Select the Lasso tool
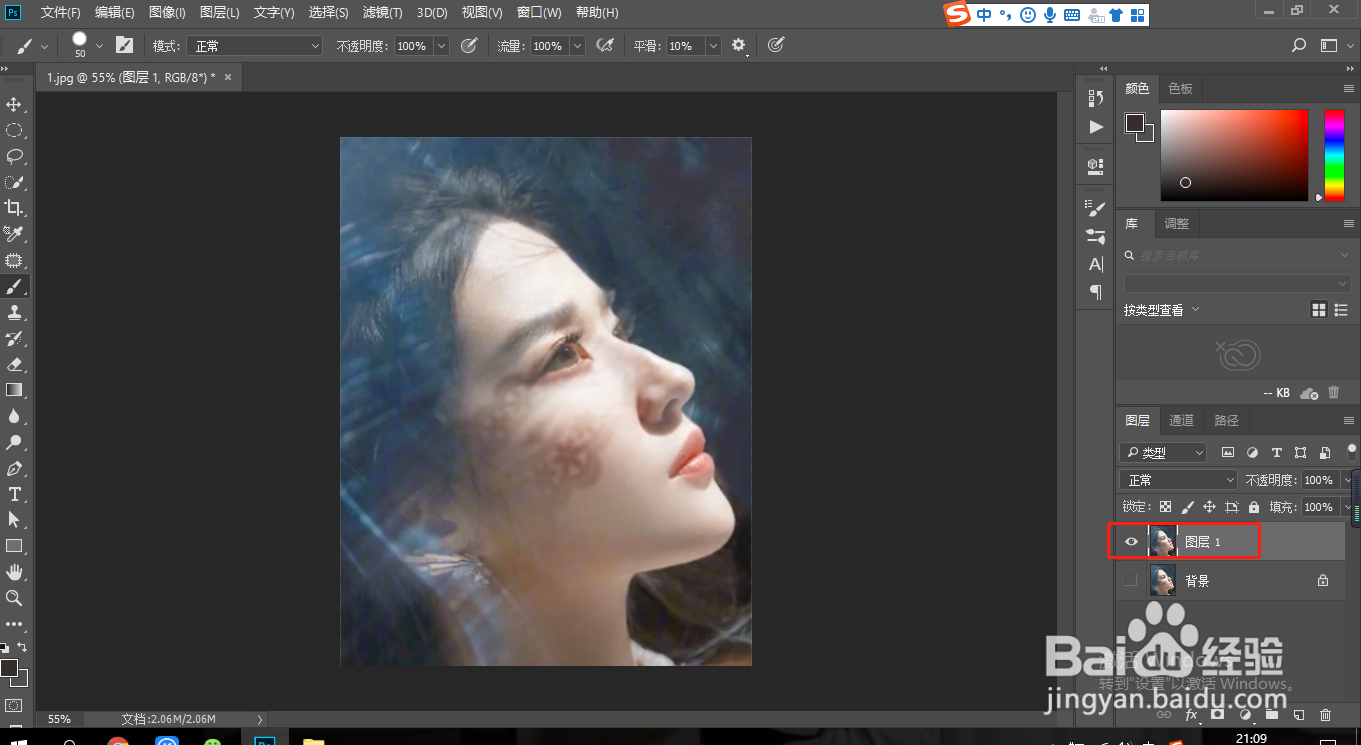1361x745 pixels. click(x=15, y=156)
